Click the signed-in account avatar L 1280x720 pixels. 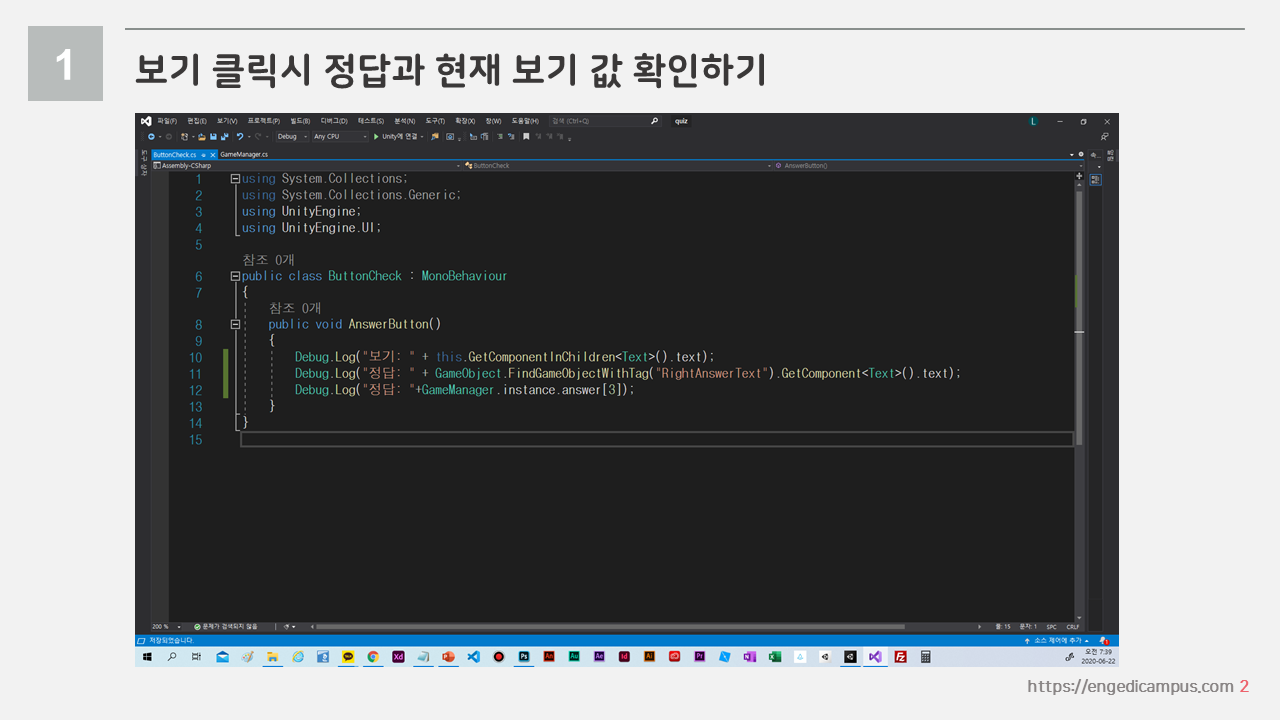coord(1034,121)
